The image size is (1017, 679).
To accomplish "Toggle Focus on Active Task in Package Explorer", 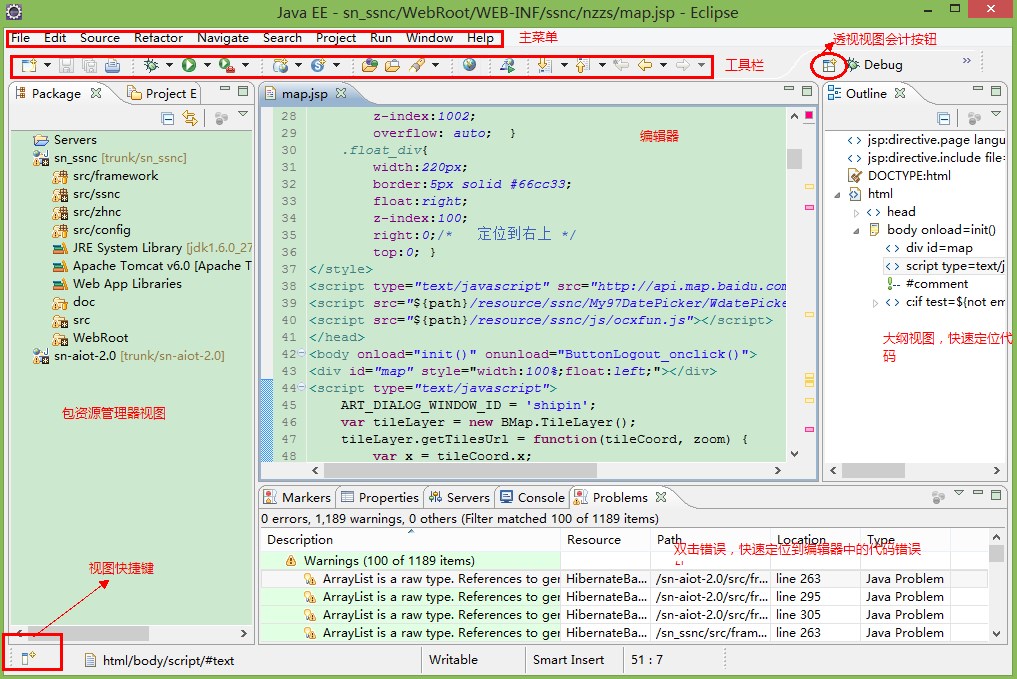I will tap(221, 119).
